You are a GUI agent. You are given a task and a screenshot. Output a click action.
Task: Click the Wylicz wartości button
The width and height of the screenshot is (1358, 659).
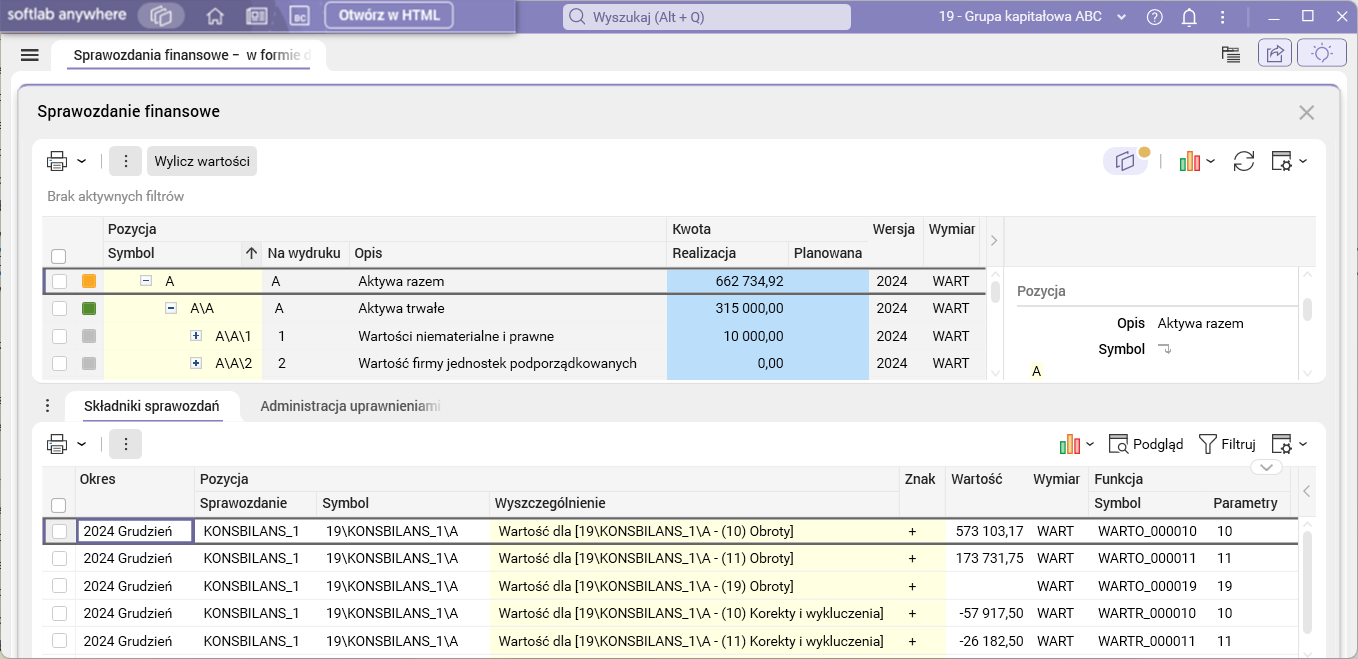click(202, 161)
